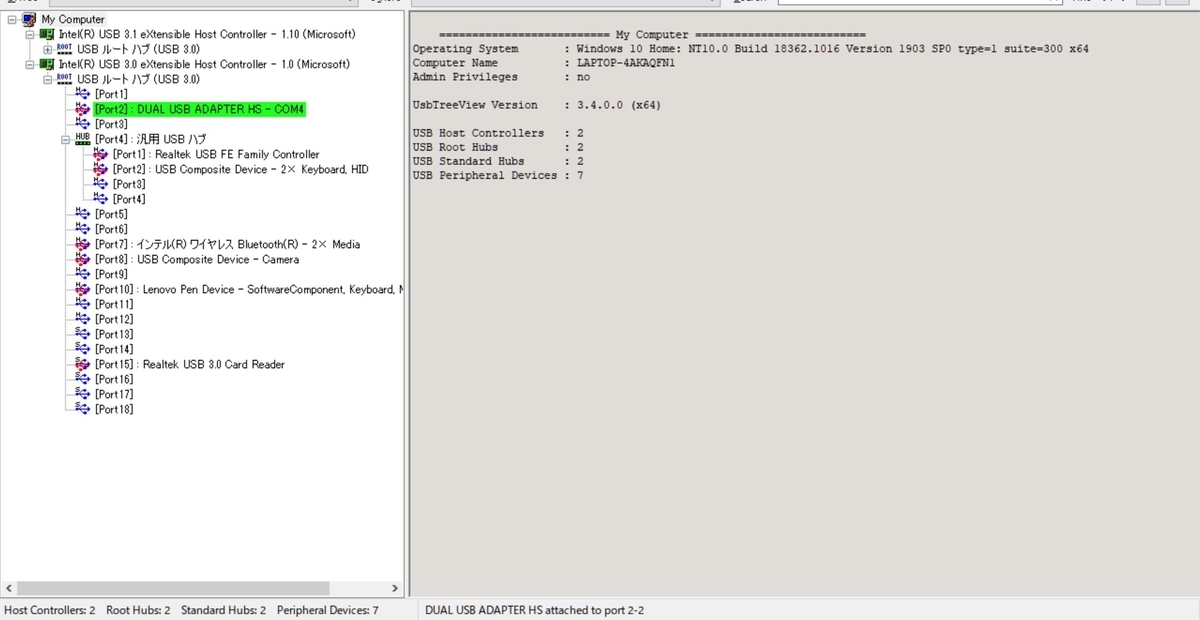Select the [Port16] tree entry
1200x620 pixels.
(114, 379)
